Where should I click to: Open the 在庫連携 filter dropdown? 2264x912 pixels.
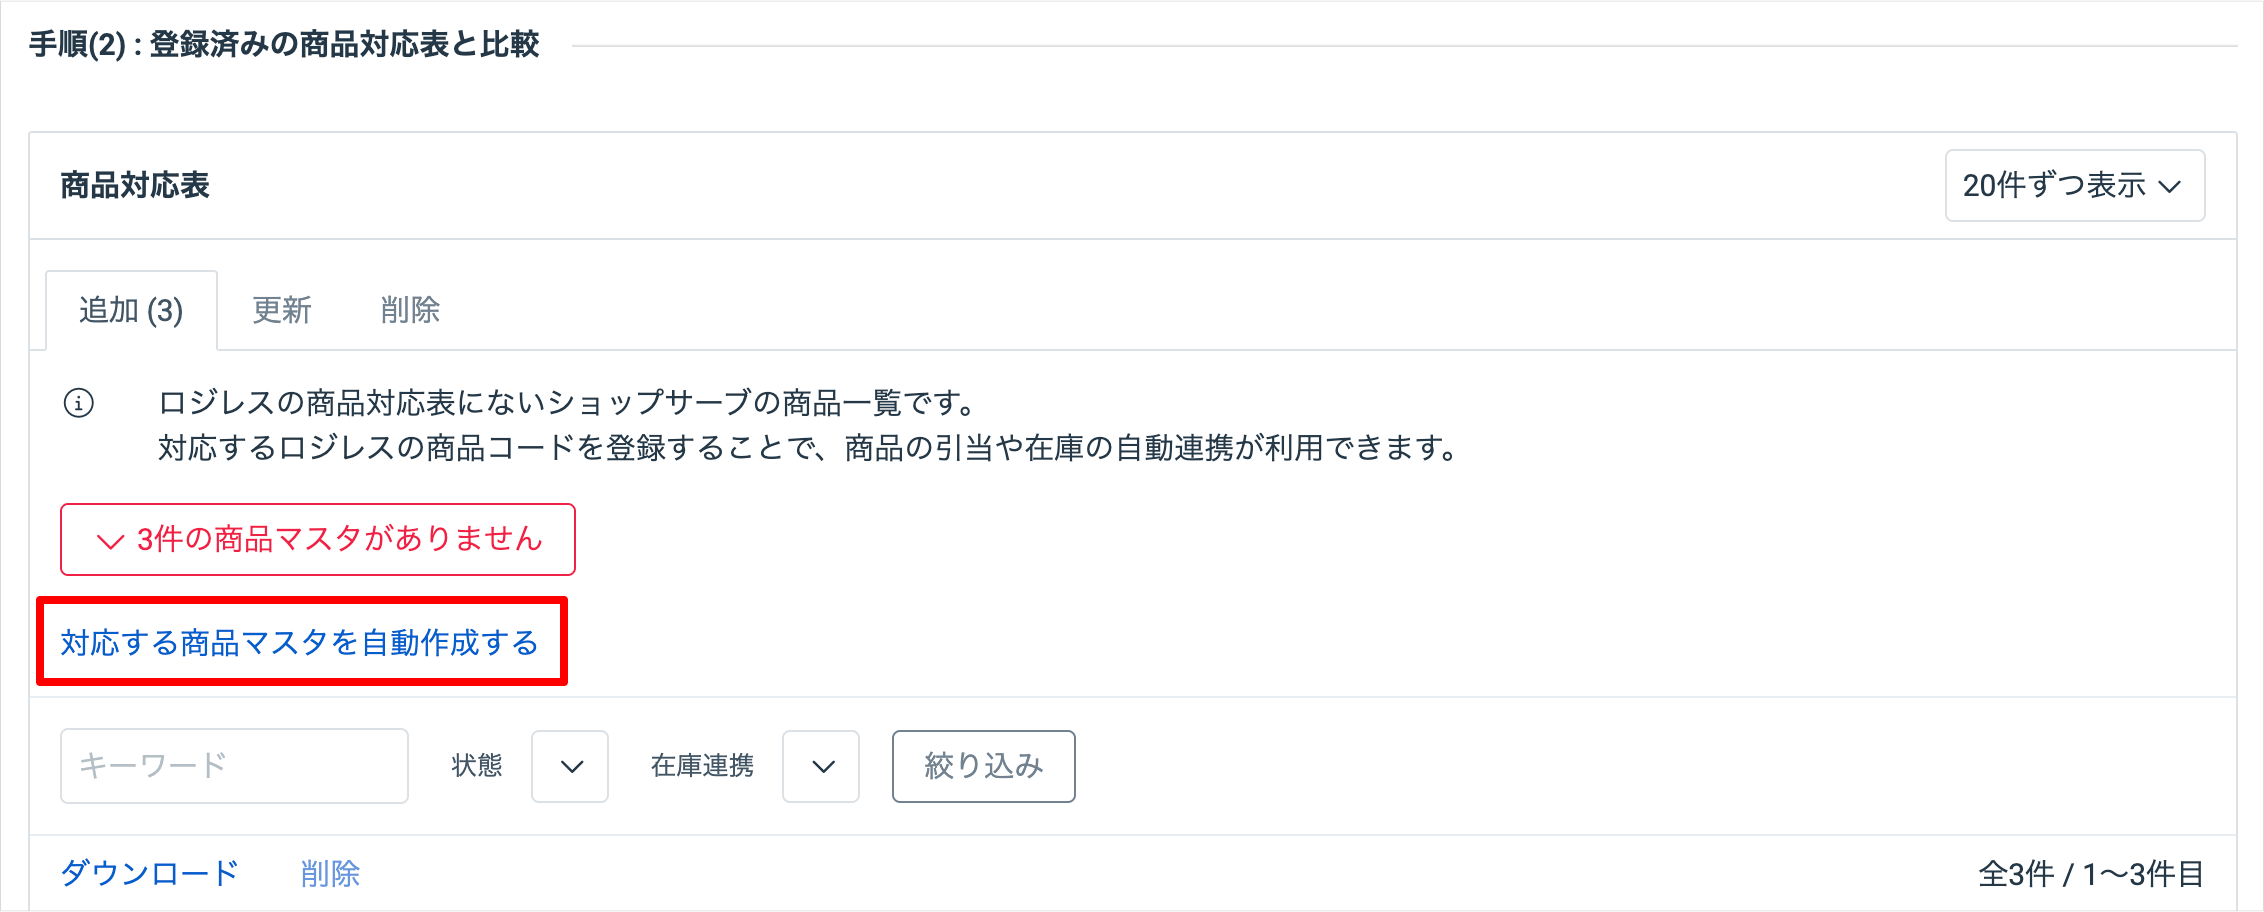pos(821,766)
